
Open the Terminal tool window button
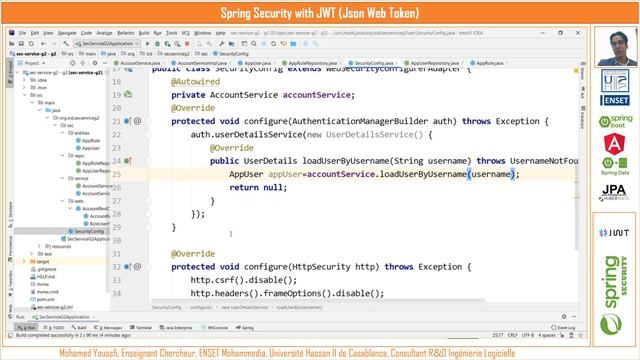(x=141, y=327)
